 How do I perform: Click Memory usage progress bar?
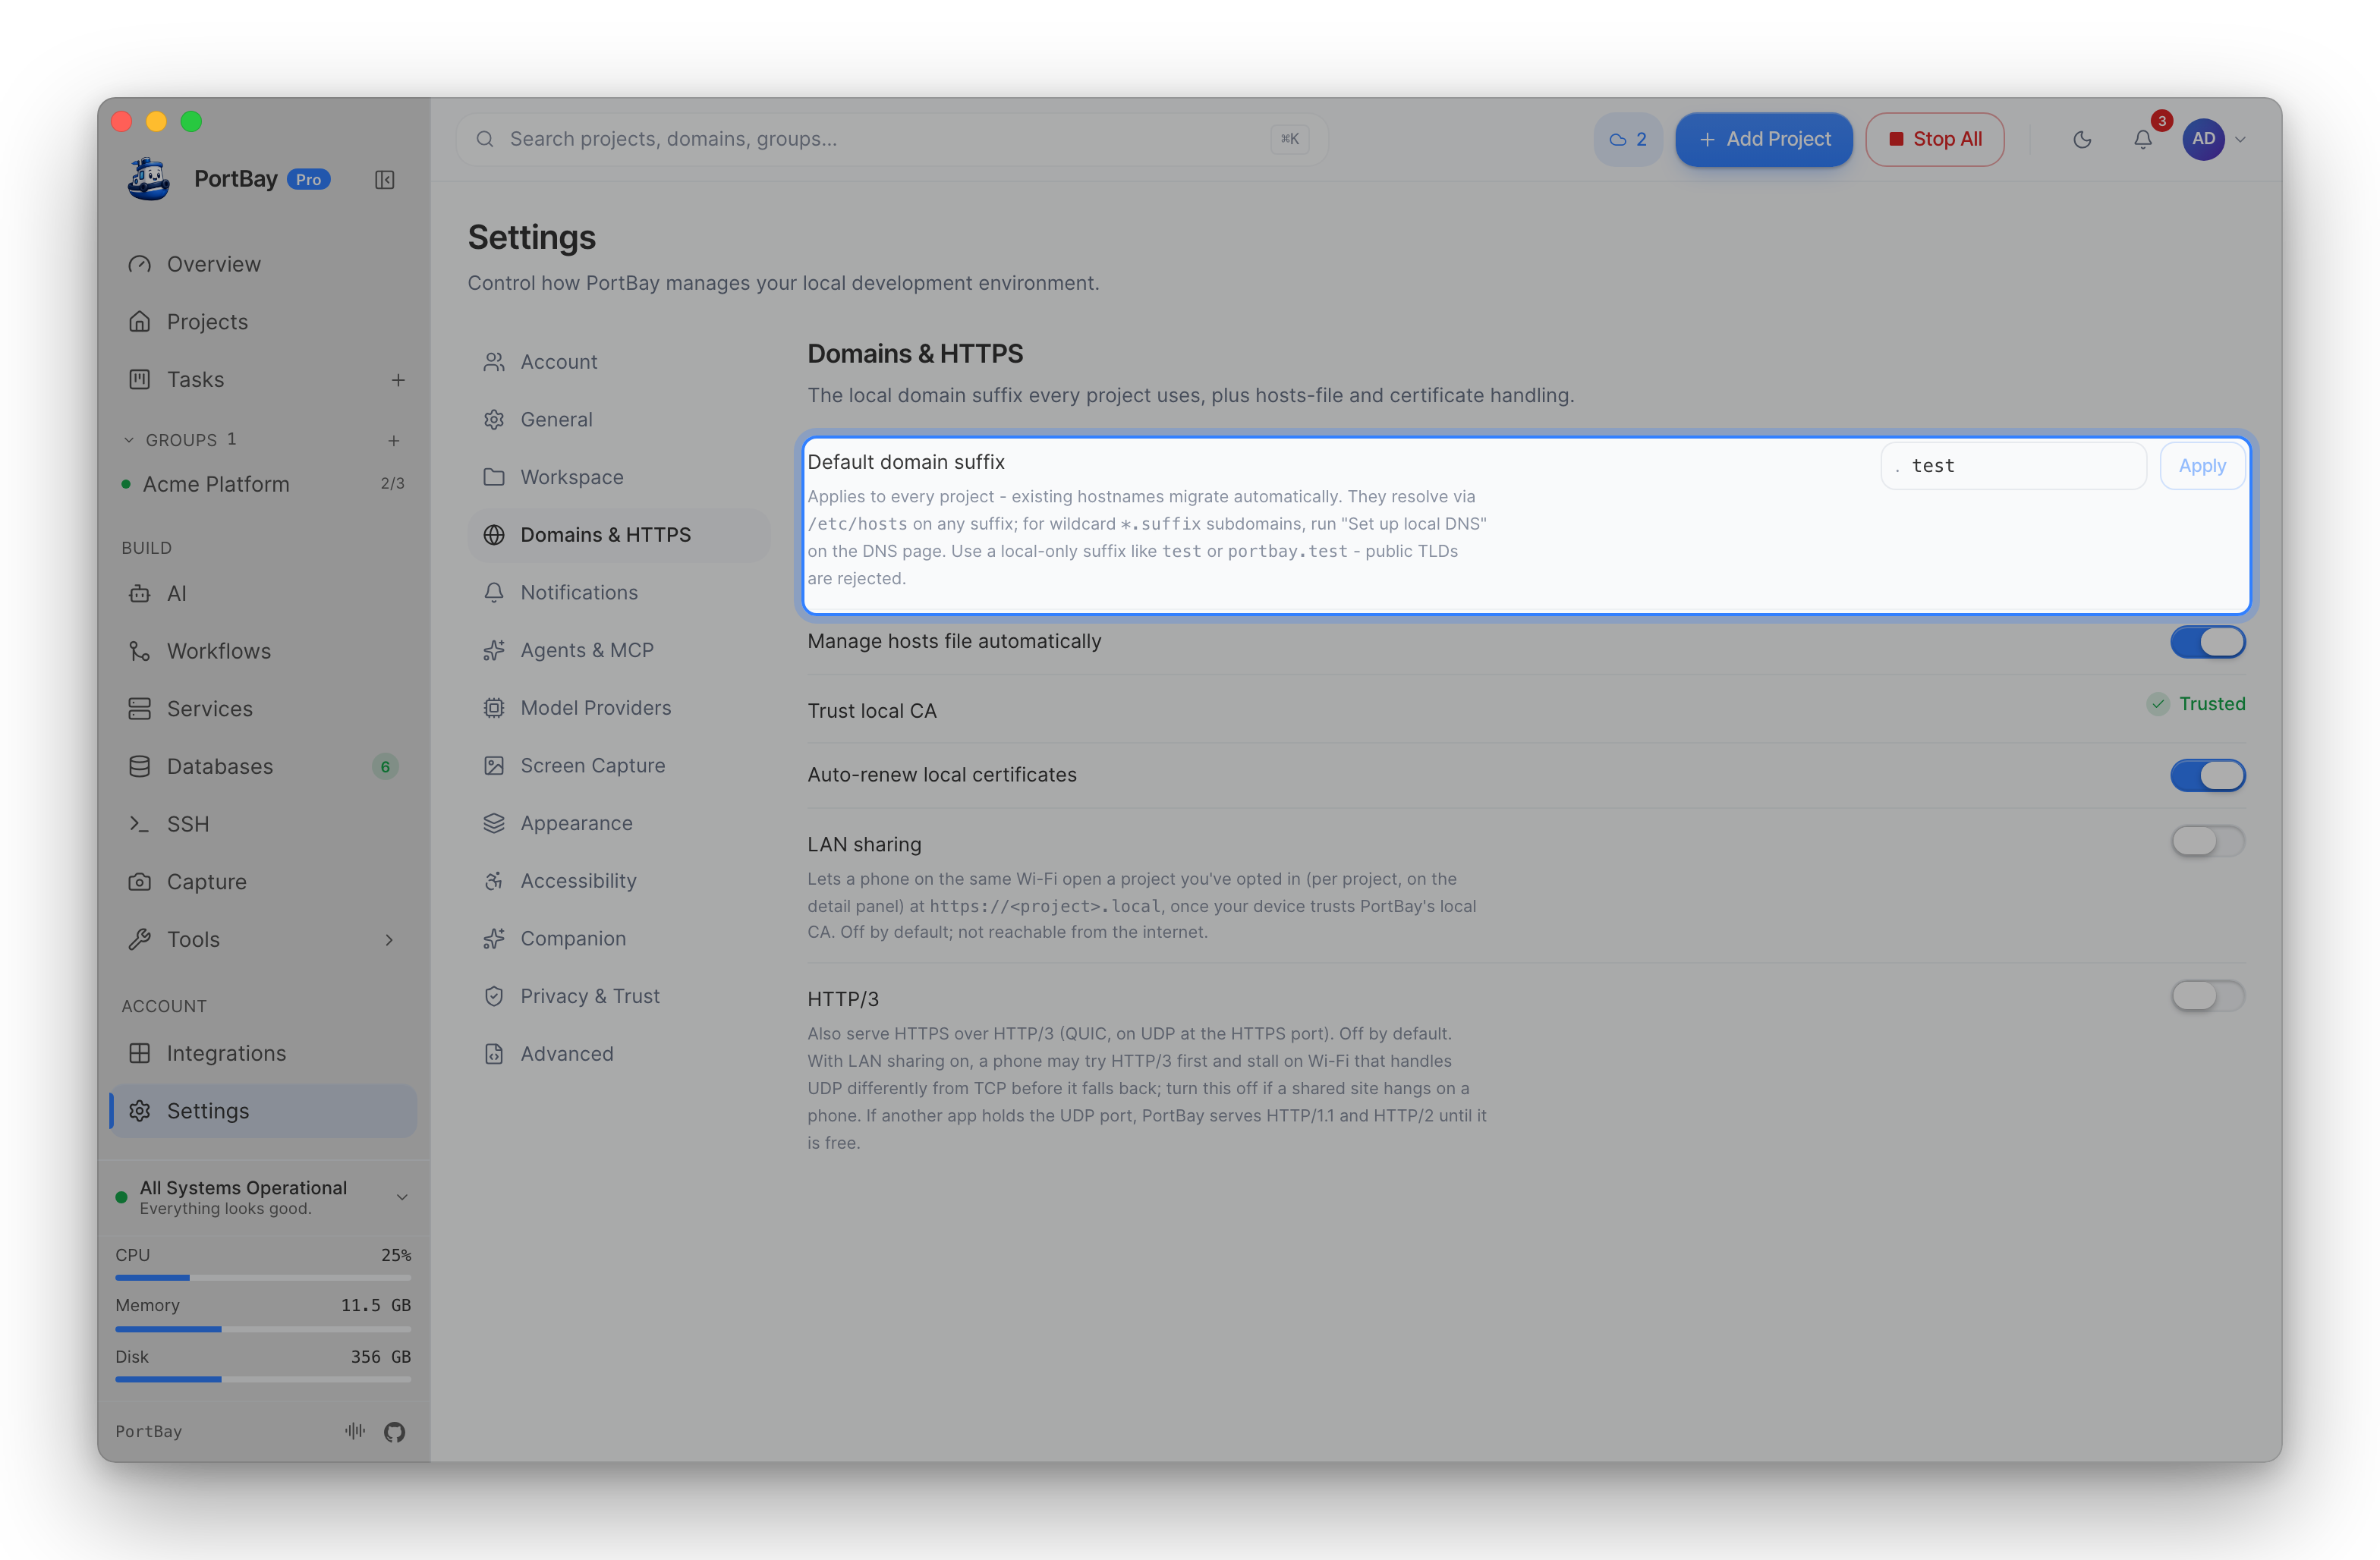[263, 1329]
